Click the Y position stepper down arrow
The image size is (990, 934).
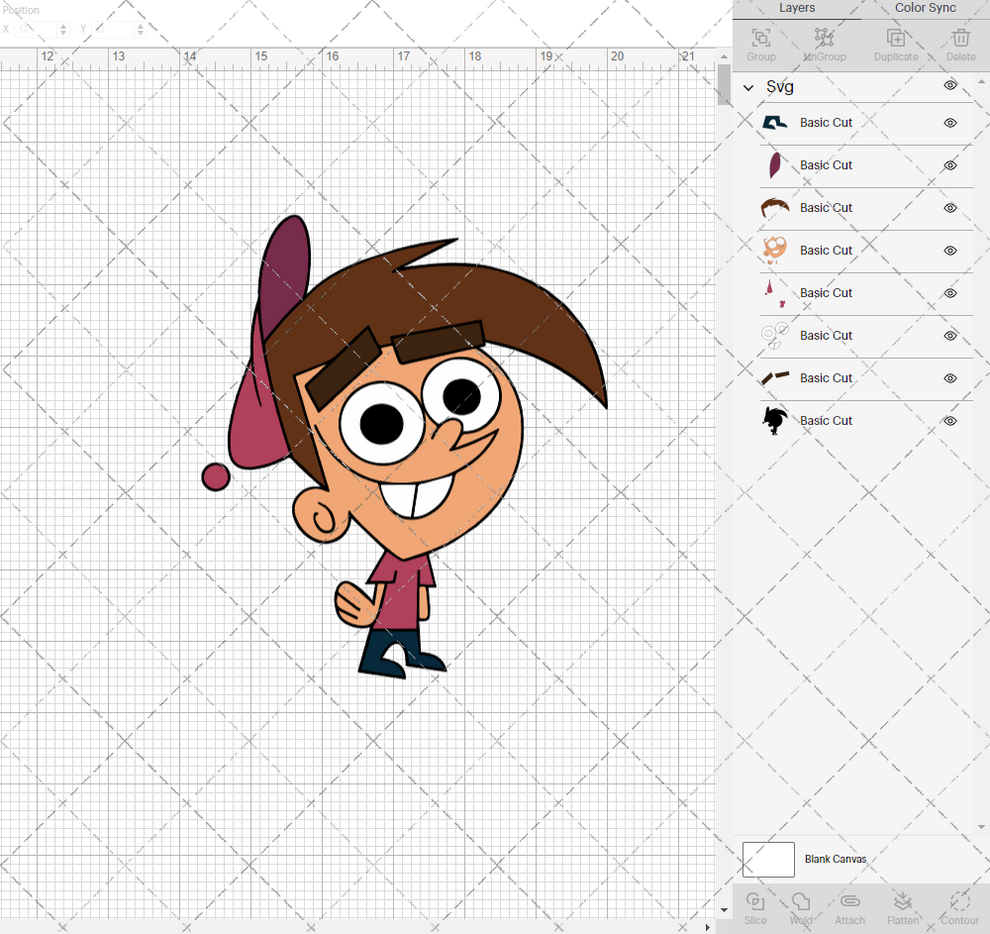coord(140,33)
